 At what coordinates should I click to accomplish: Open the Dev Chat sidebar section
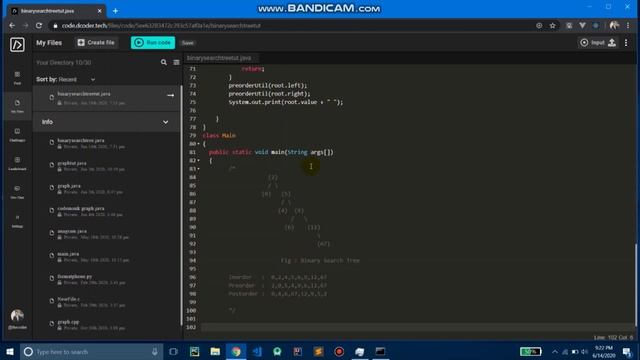coord(17,192)
